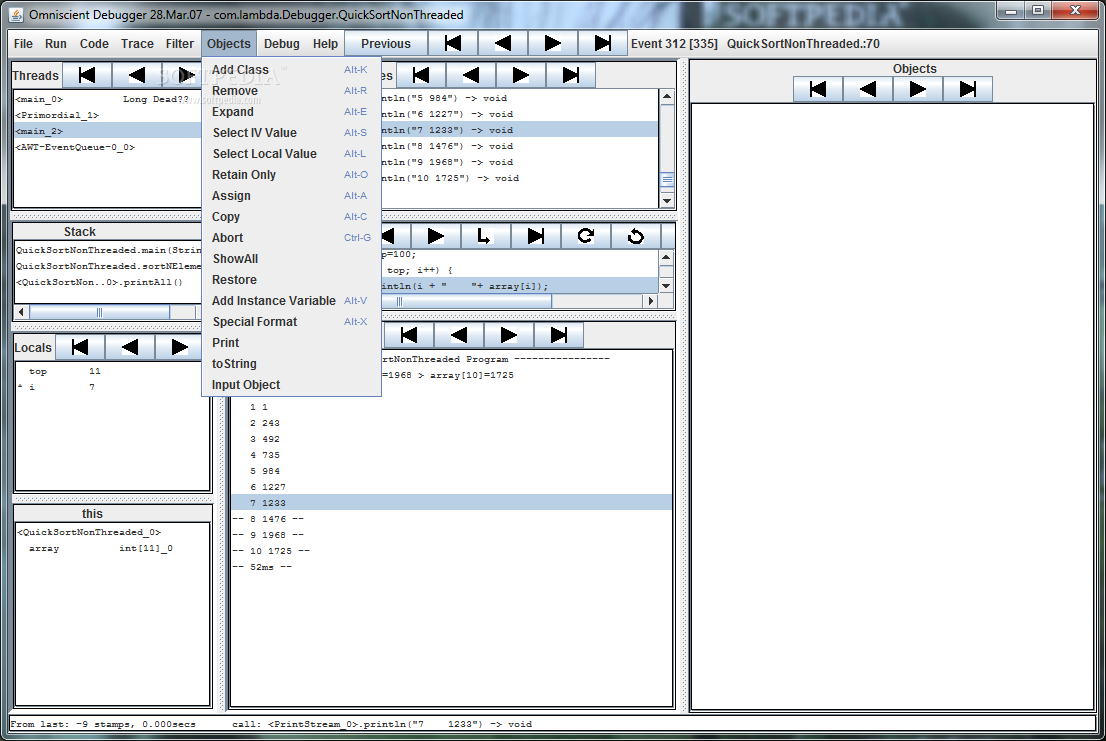Jump to last in Objects panel
The image size is (1106, 741).
pyautogui.click(x=967, y=89)
